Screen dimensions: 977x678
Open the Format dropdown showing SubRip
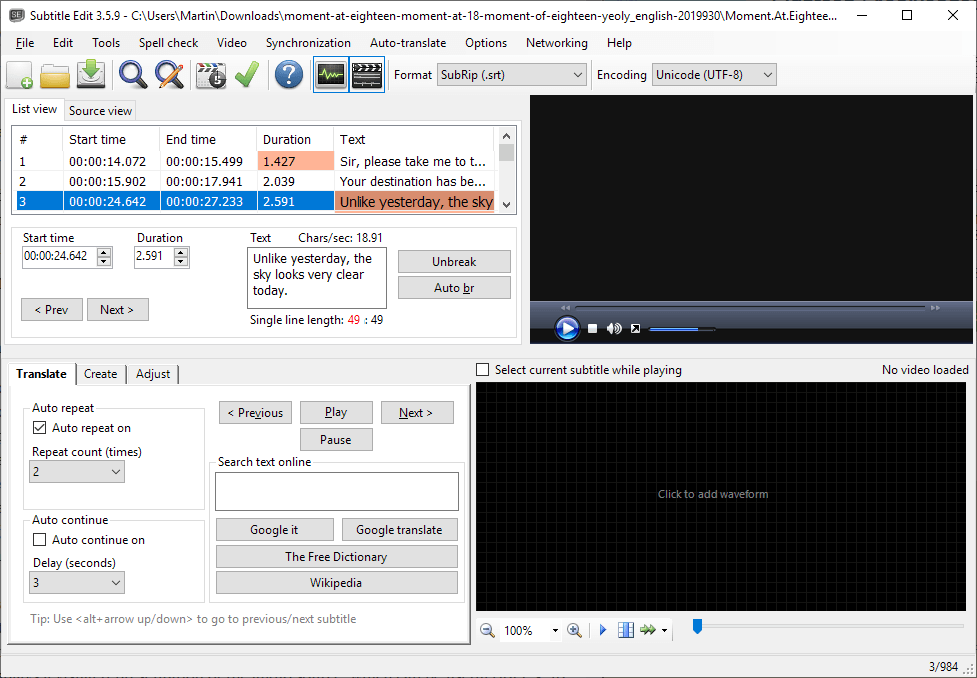pos(511,74)
